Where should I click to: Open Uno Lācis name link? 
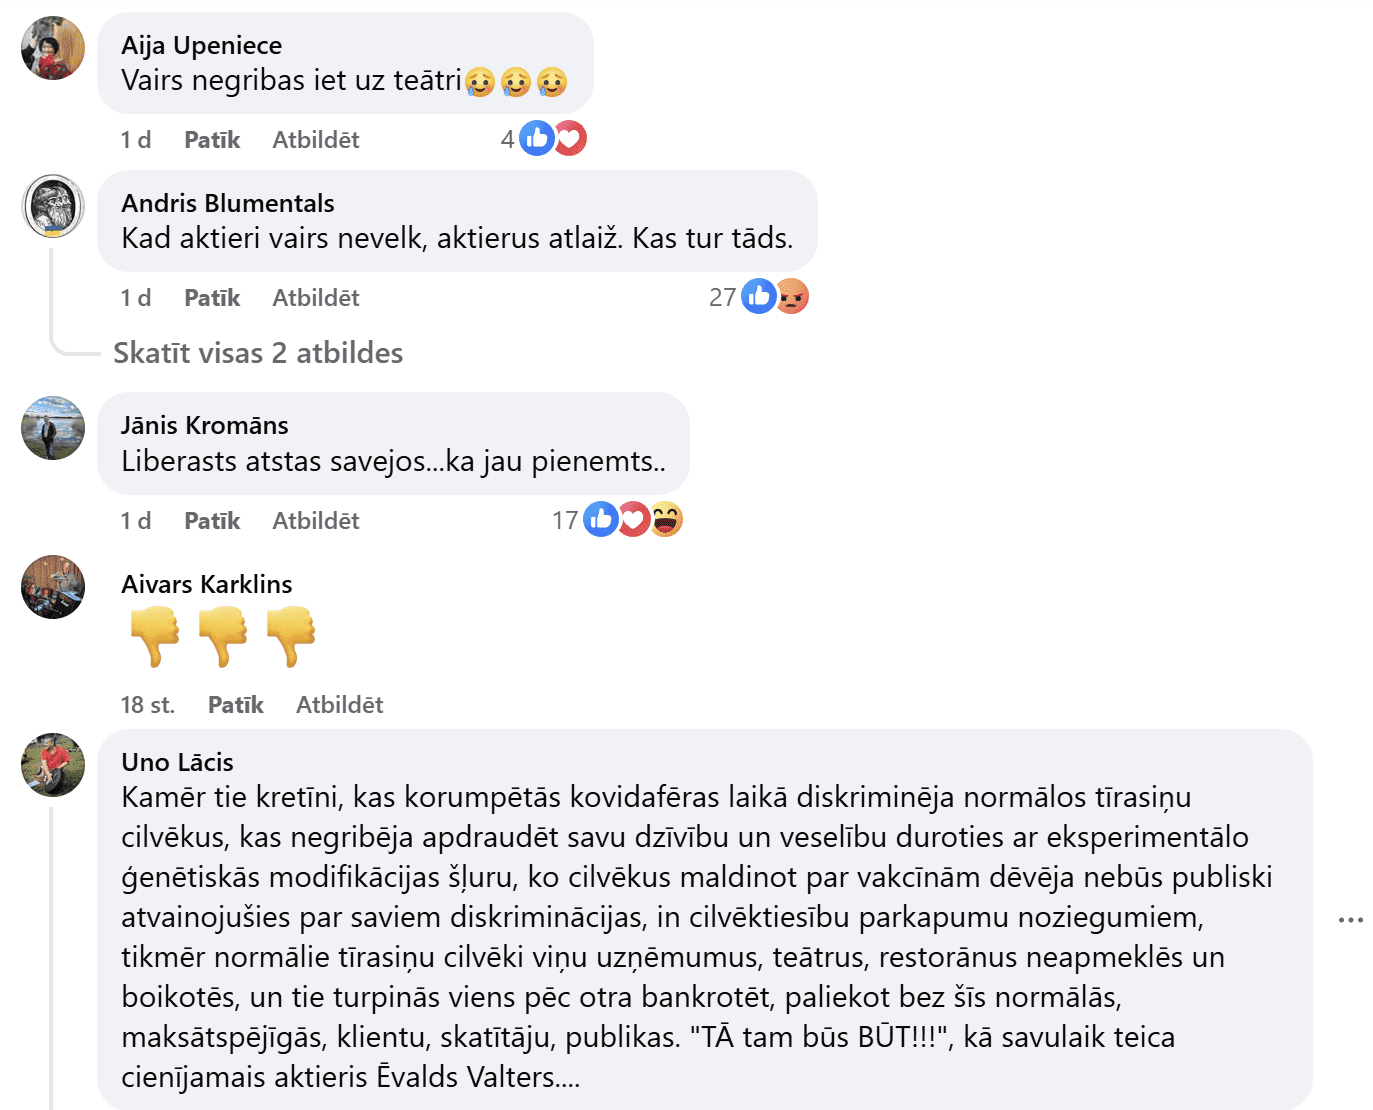pos(177,762)
